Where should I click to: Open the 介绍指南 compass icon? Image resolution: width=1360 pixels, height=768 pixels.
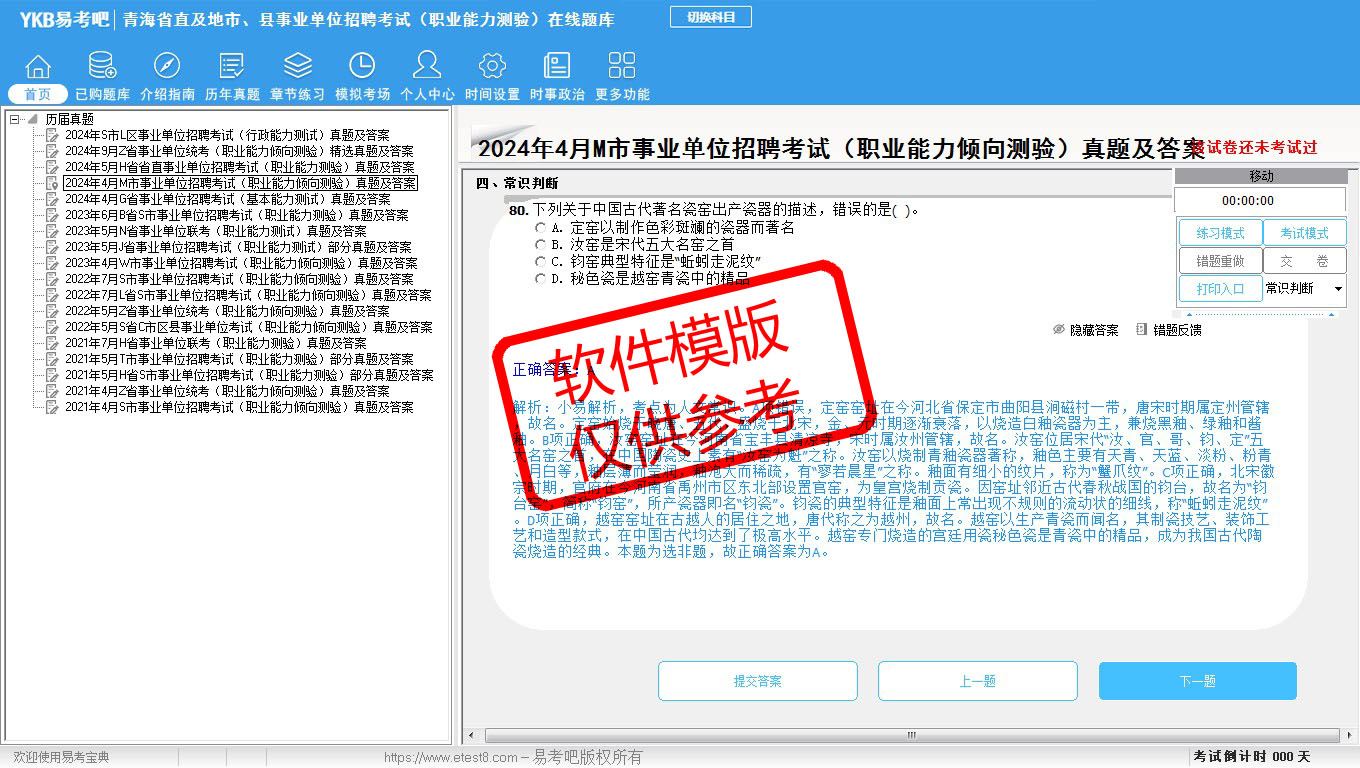(167, 68)
